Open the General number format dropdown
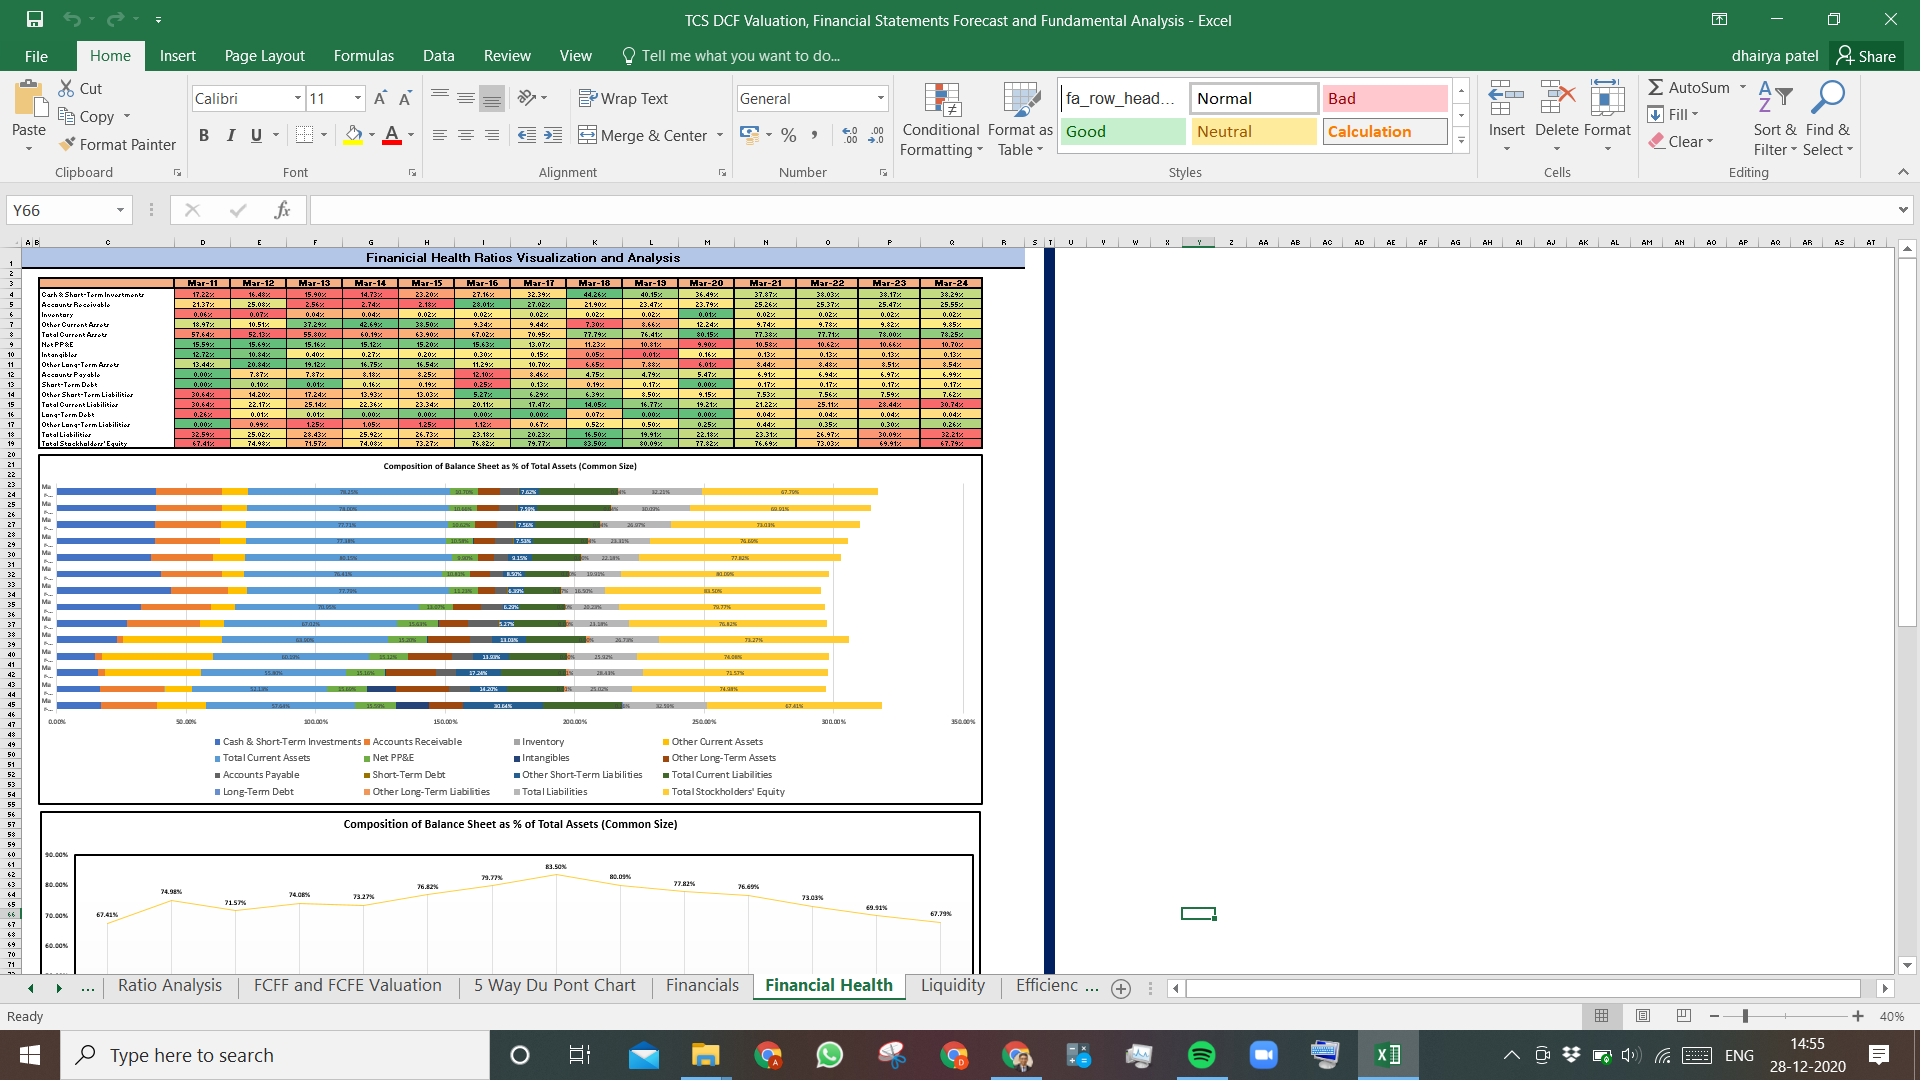 click(x=881, y=98)
